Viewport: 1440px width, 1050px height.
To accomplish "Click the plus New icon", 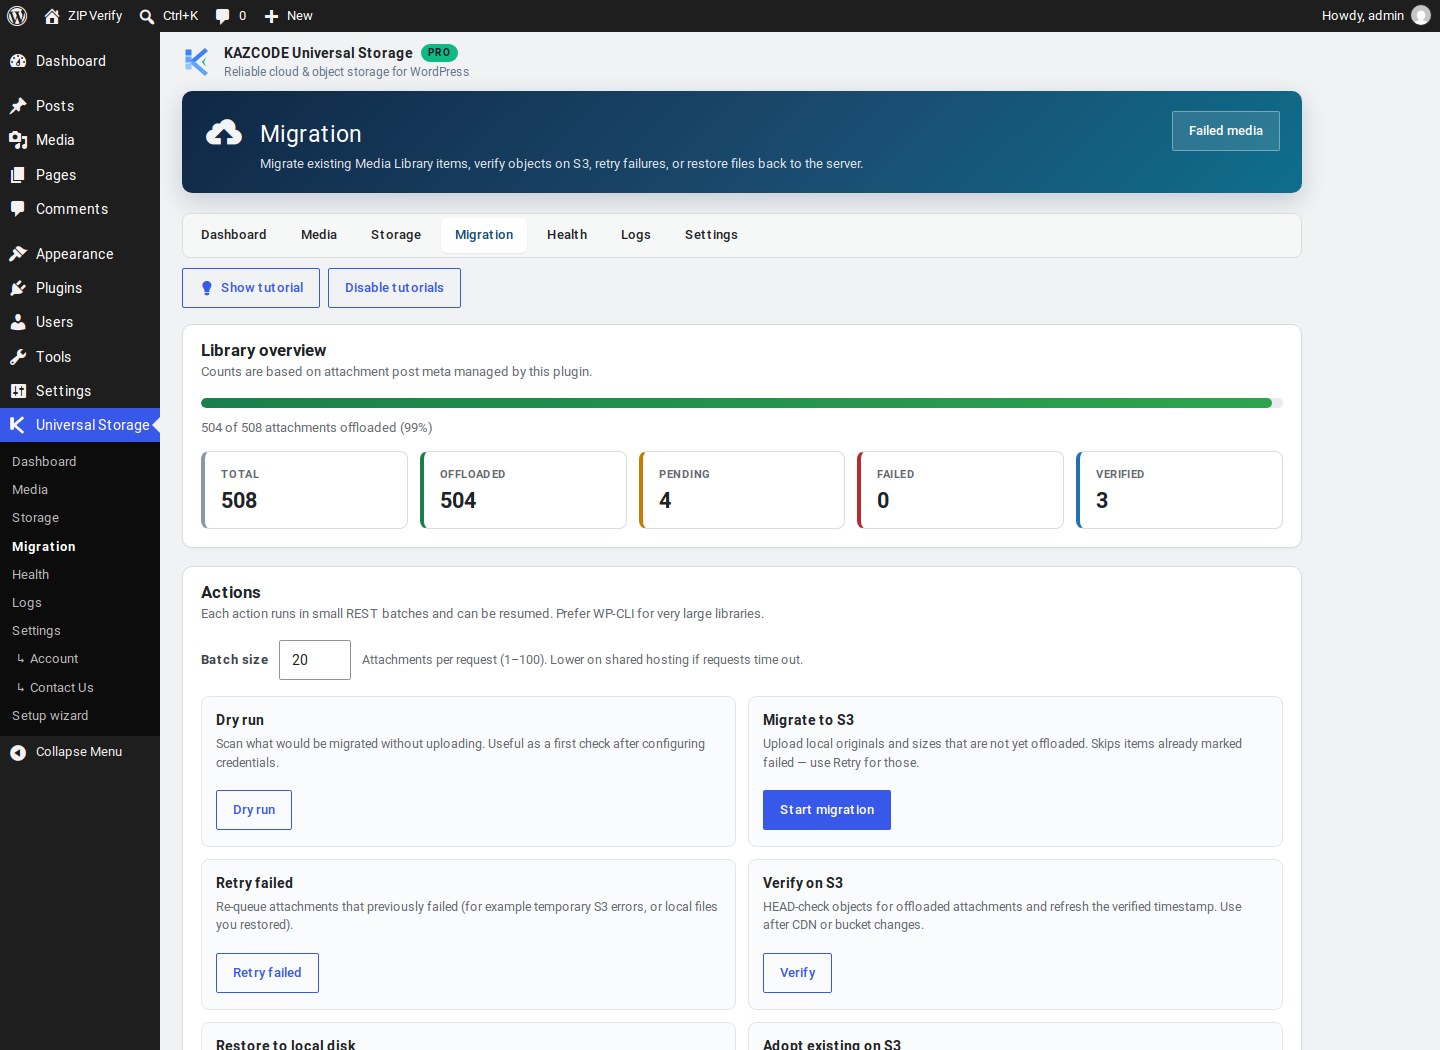I will point(271,16).
